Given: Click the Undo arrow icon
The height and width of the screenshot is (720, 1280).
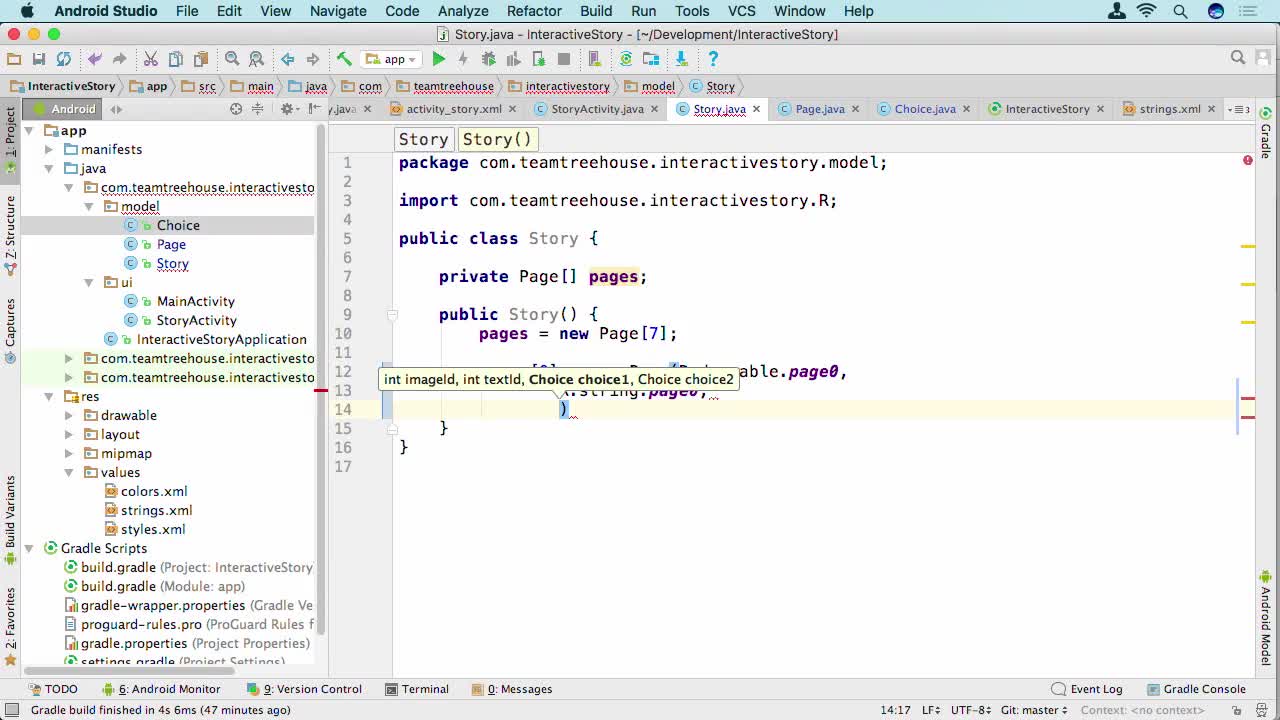Looking at the screenshot, I should point(95,59).
